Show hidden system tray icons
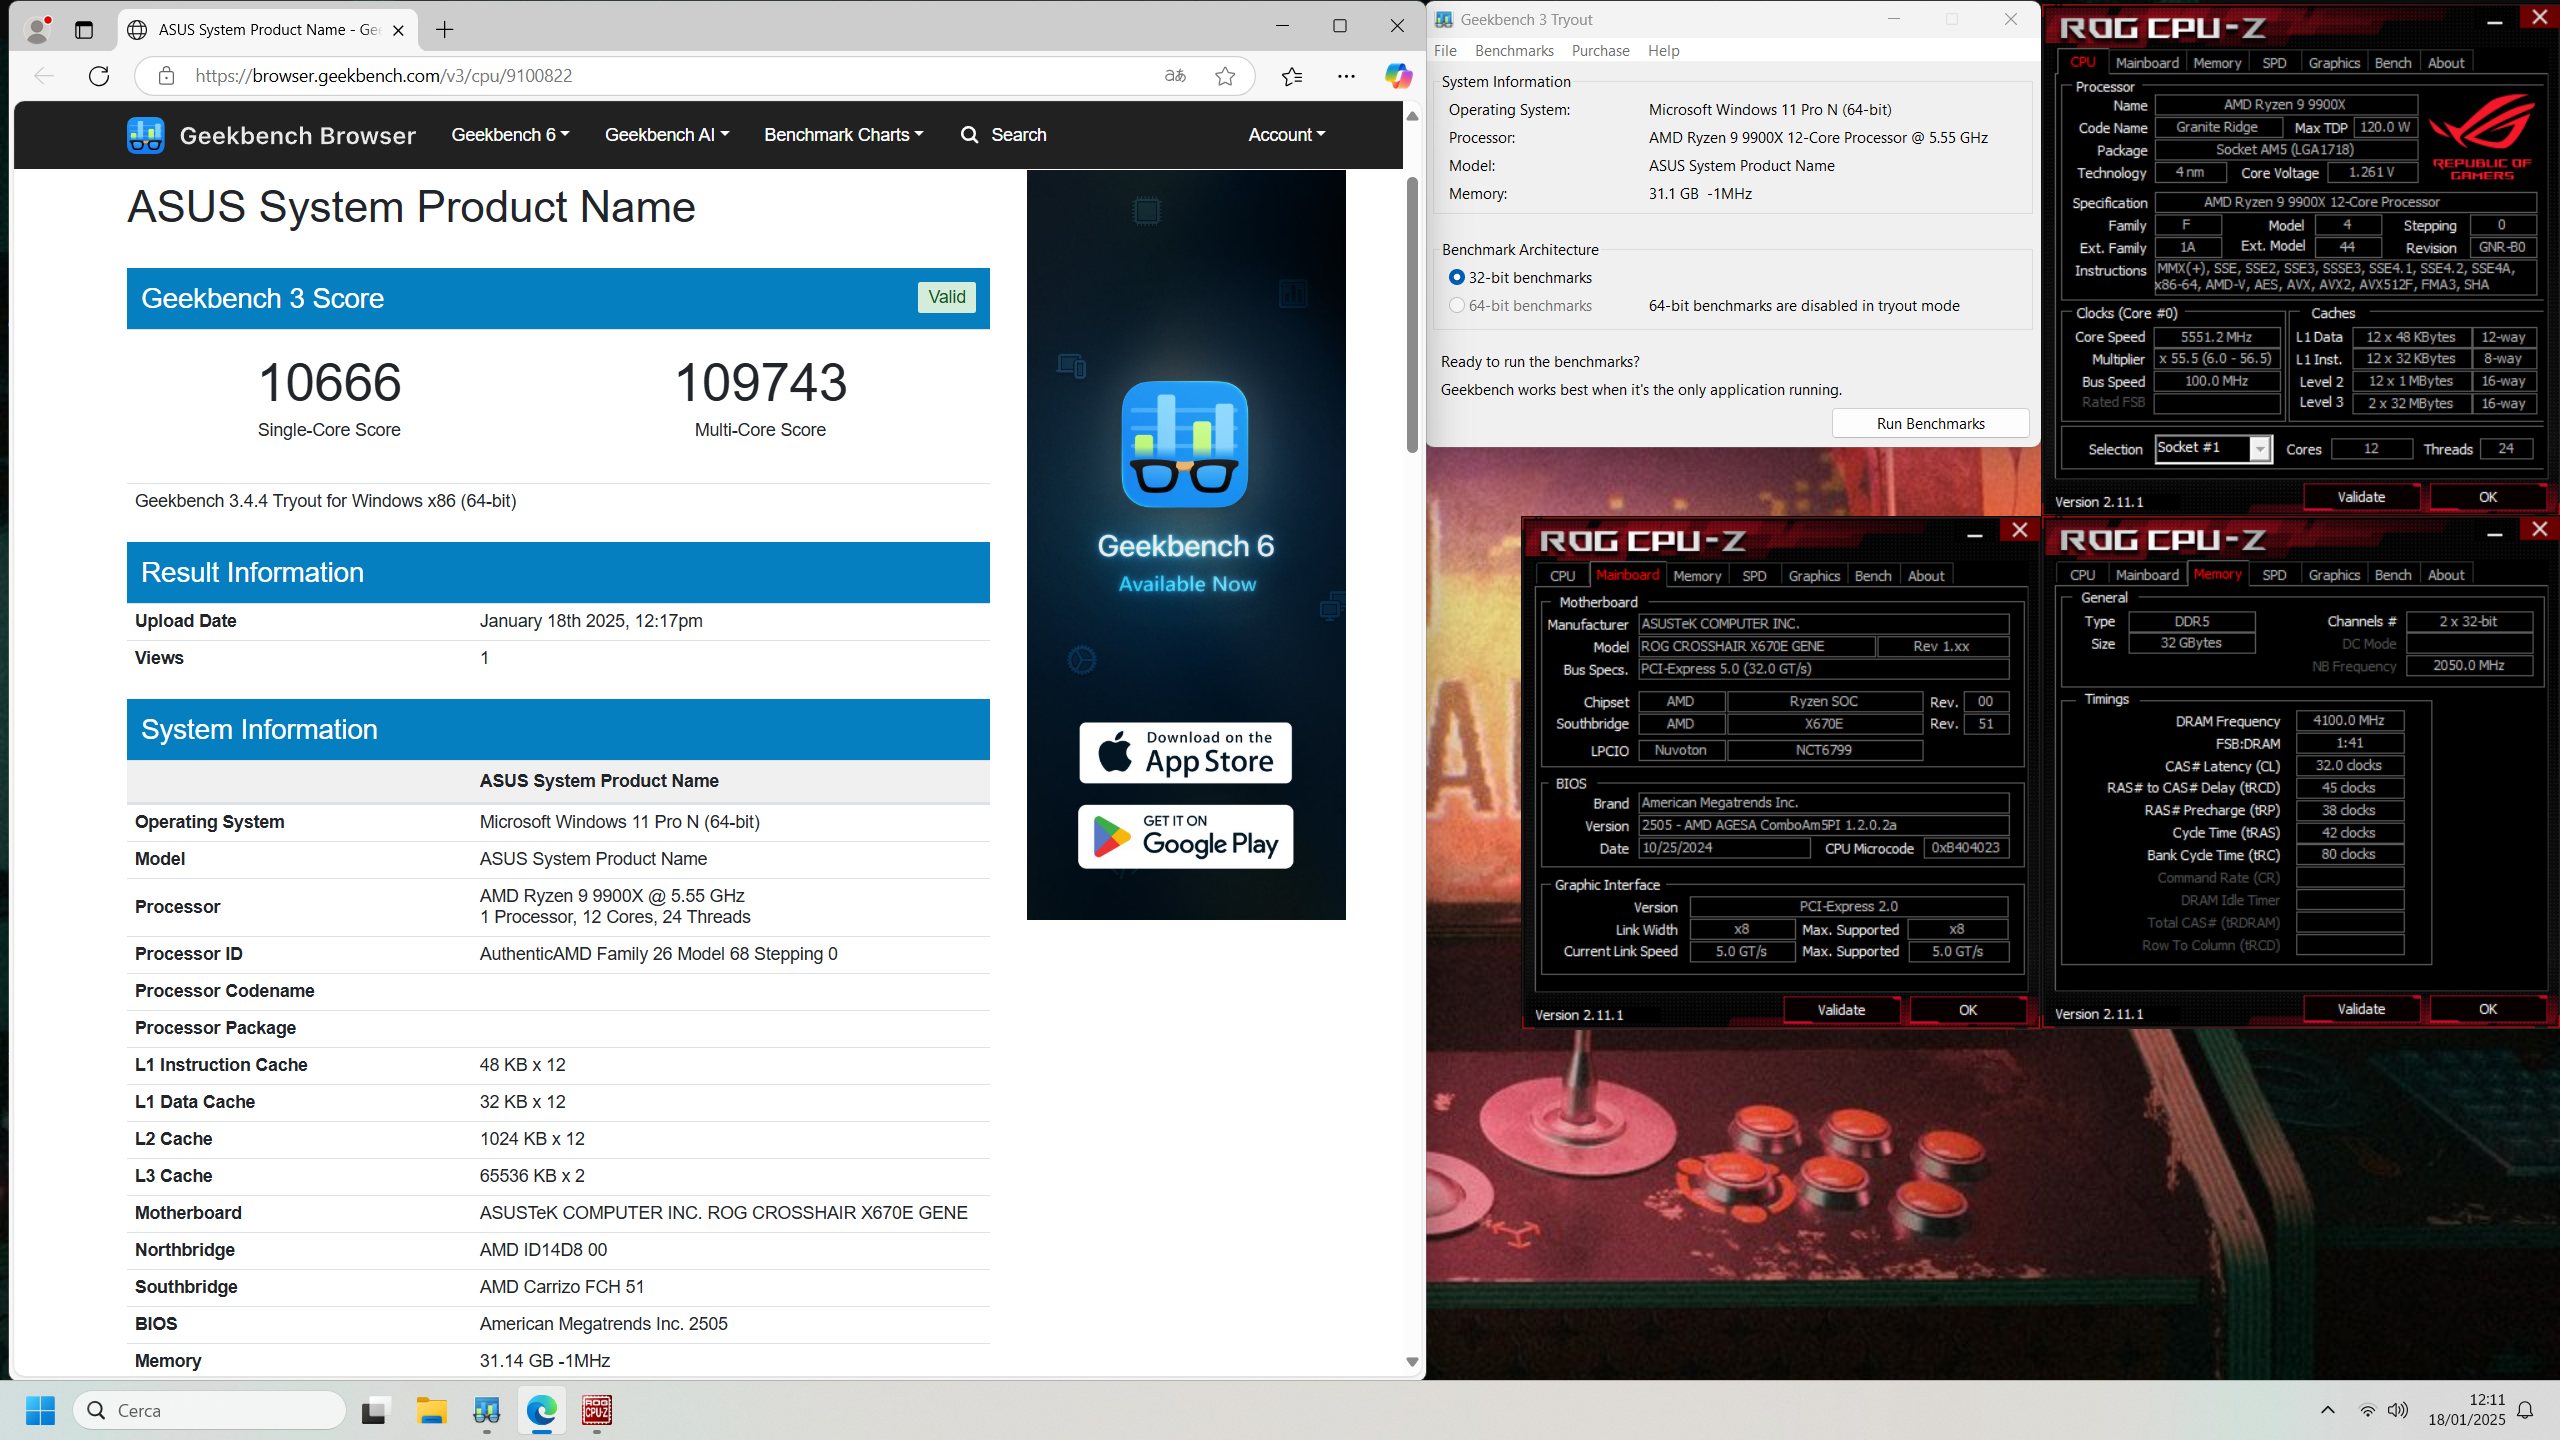The image size is (2560, 1440). coord(2328,1410)
